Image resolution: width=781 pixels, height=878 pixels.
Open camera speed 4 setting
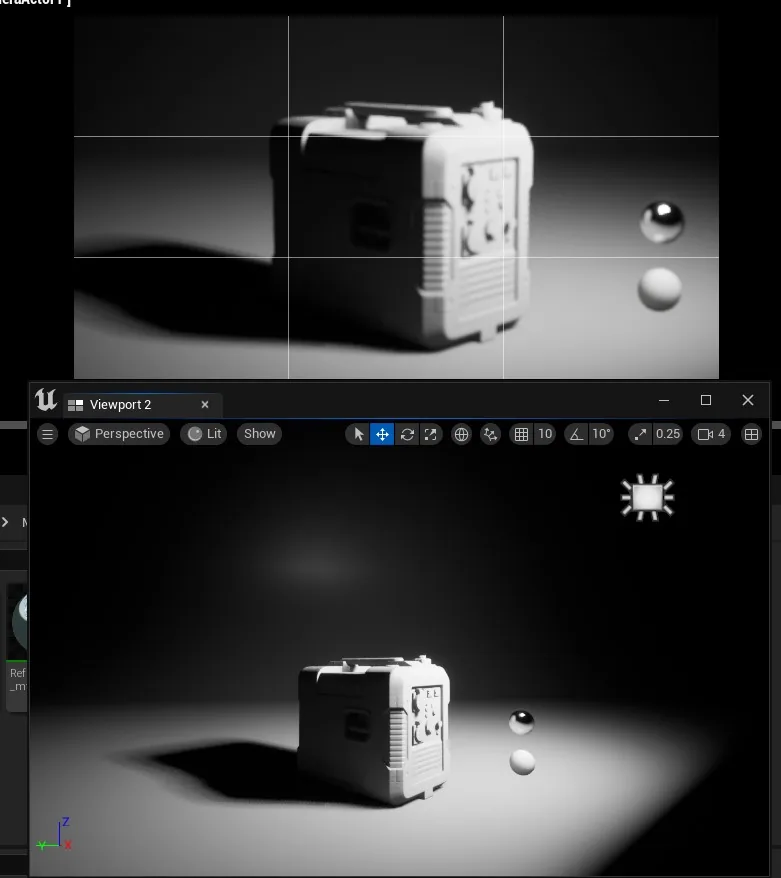point(711,434)
